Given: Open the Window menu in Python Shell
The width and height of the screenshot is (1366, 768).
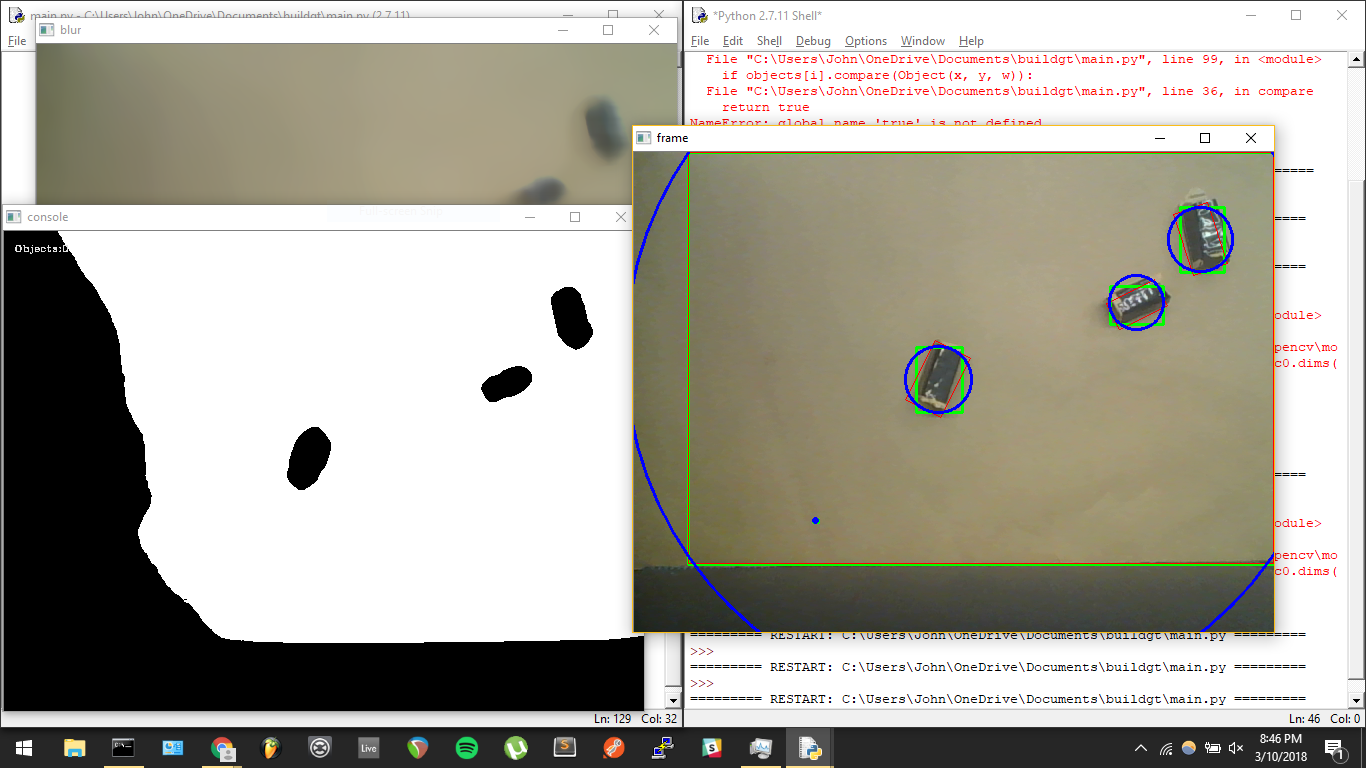Looking at the screenshot, I should point(922,41).
